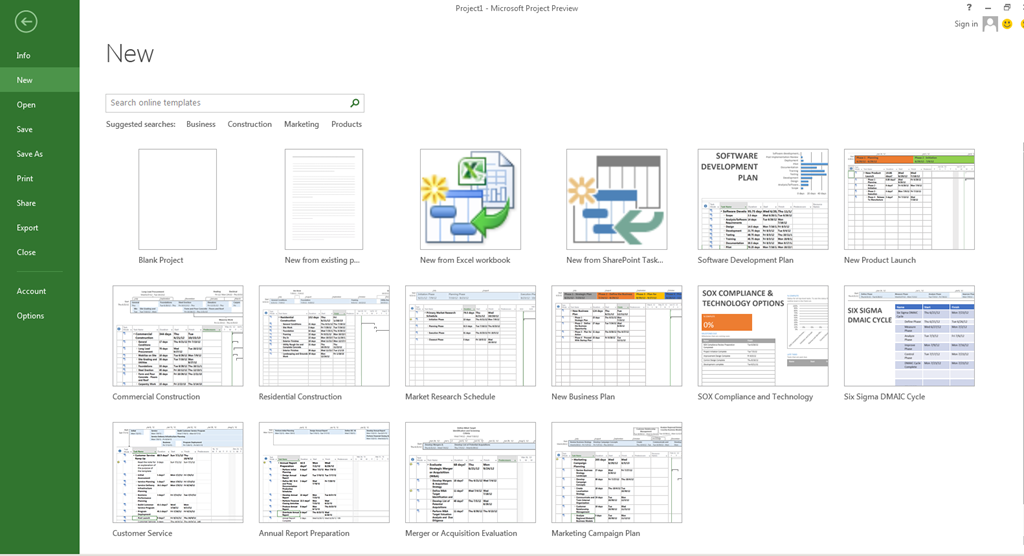Choose Save As in the sidebar
This screenshot has height=556, width=1024.
40,154
